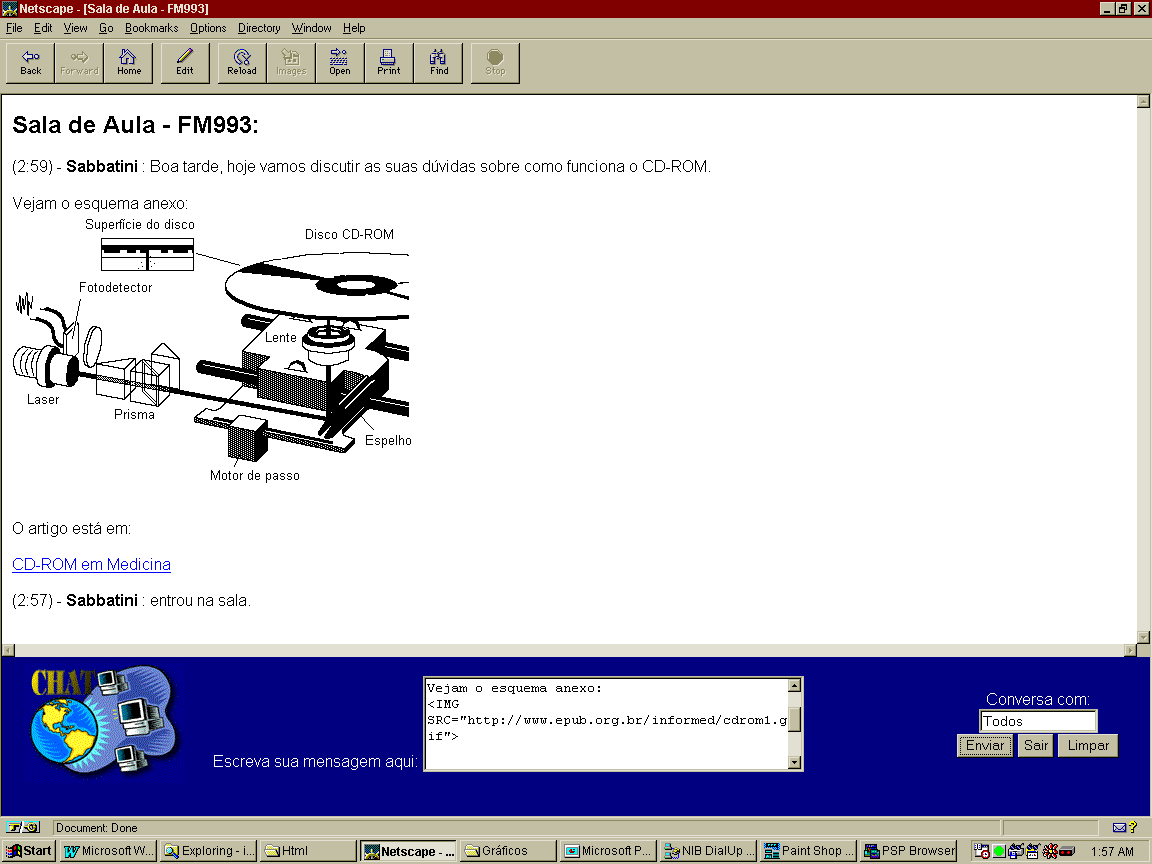Click the Sair button to leave chat
The height and width of the screenshot is (864, 1152).
point(1036,746)
